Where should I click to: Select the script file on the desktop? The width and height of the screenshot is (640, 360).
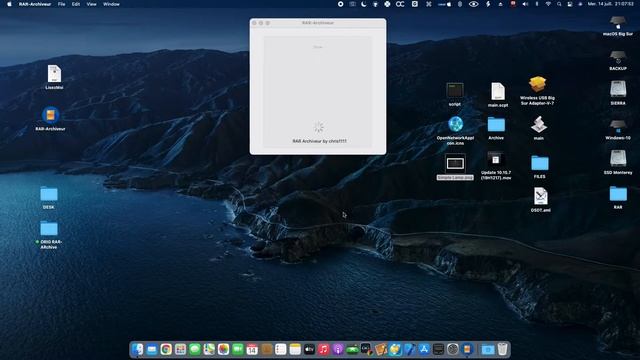[455, 90]
